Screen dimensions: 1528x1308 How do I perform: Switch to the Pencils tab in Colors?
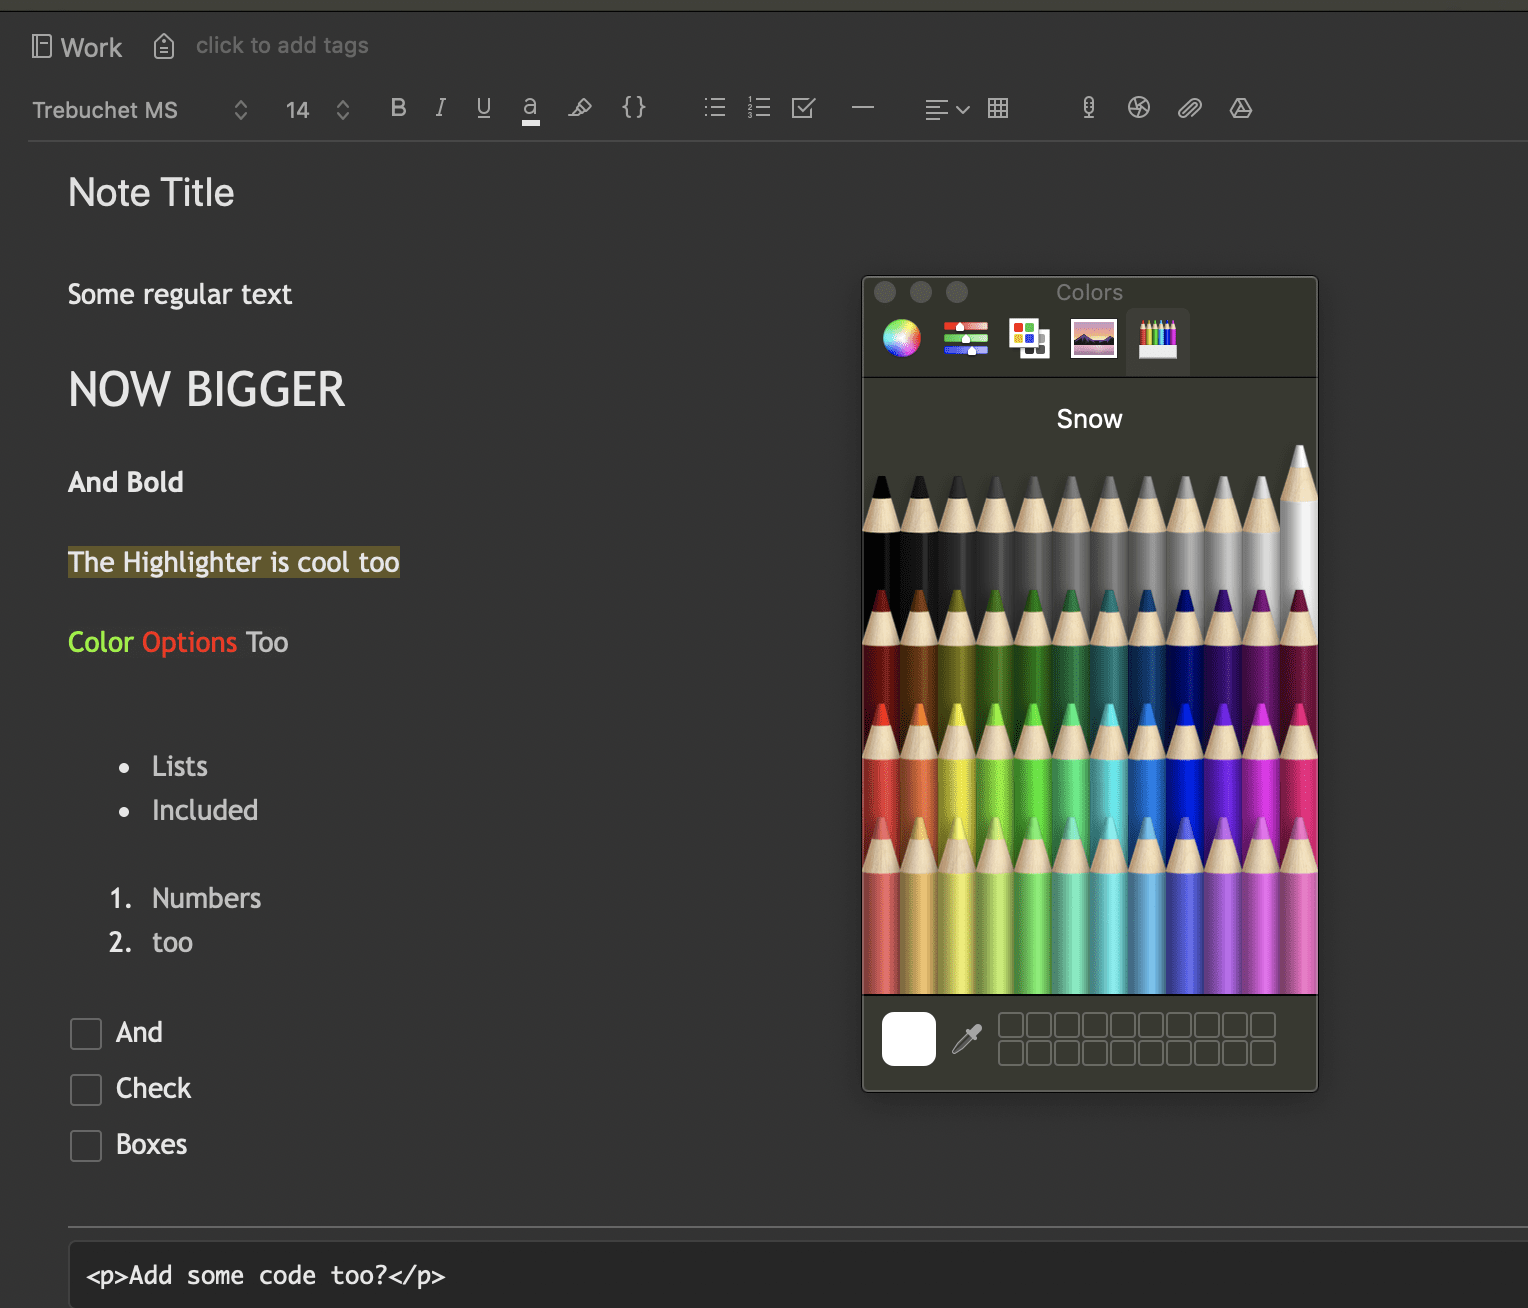click(x=1157, y=340)
